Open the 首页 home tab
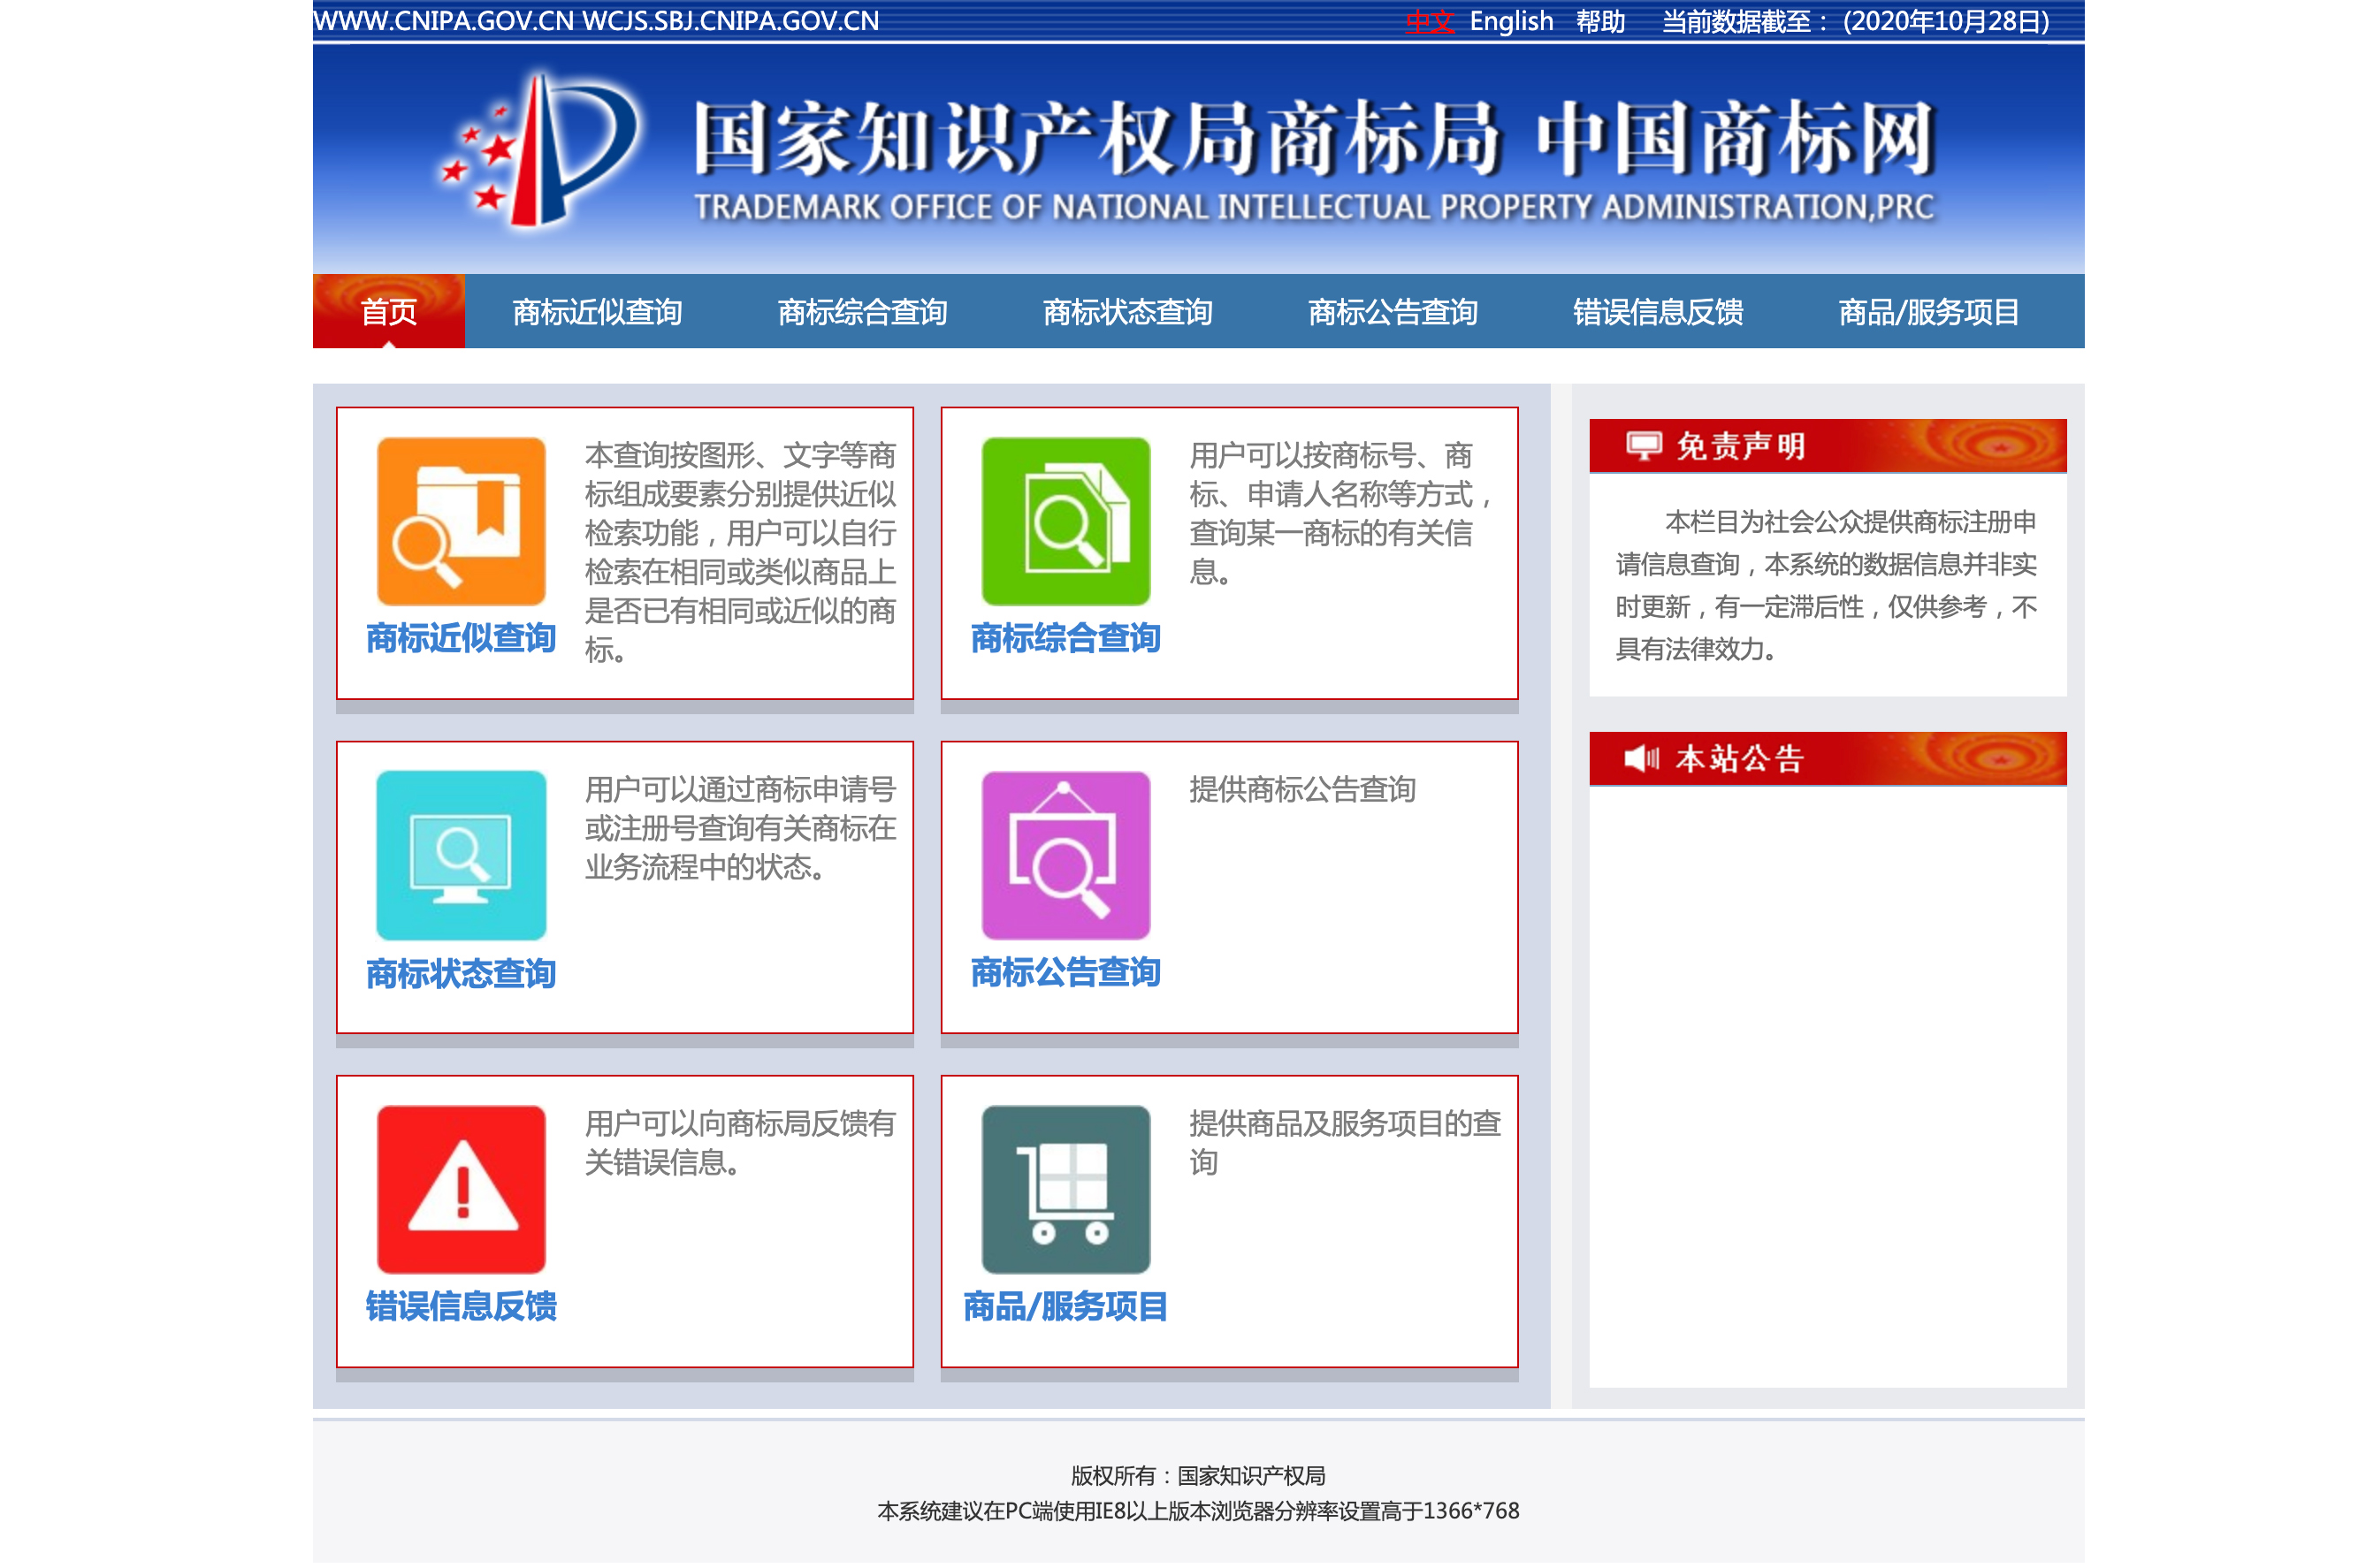 point(388,312)
